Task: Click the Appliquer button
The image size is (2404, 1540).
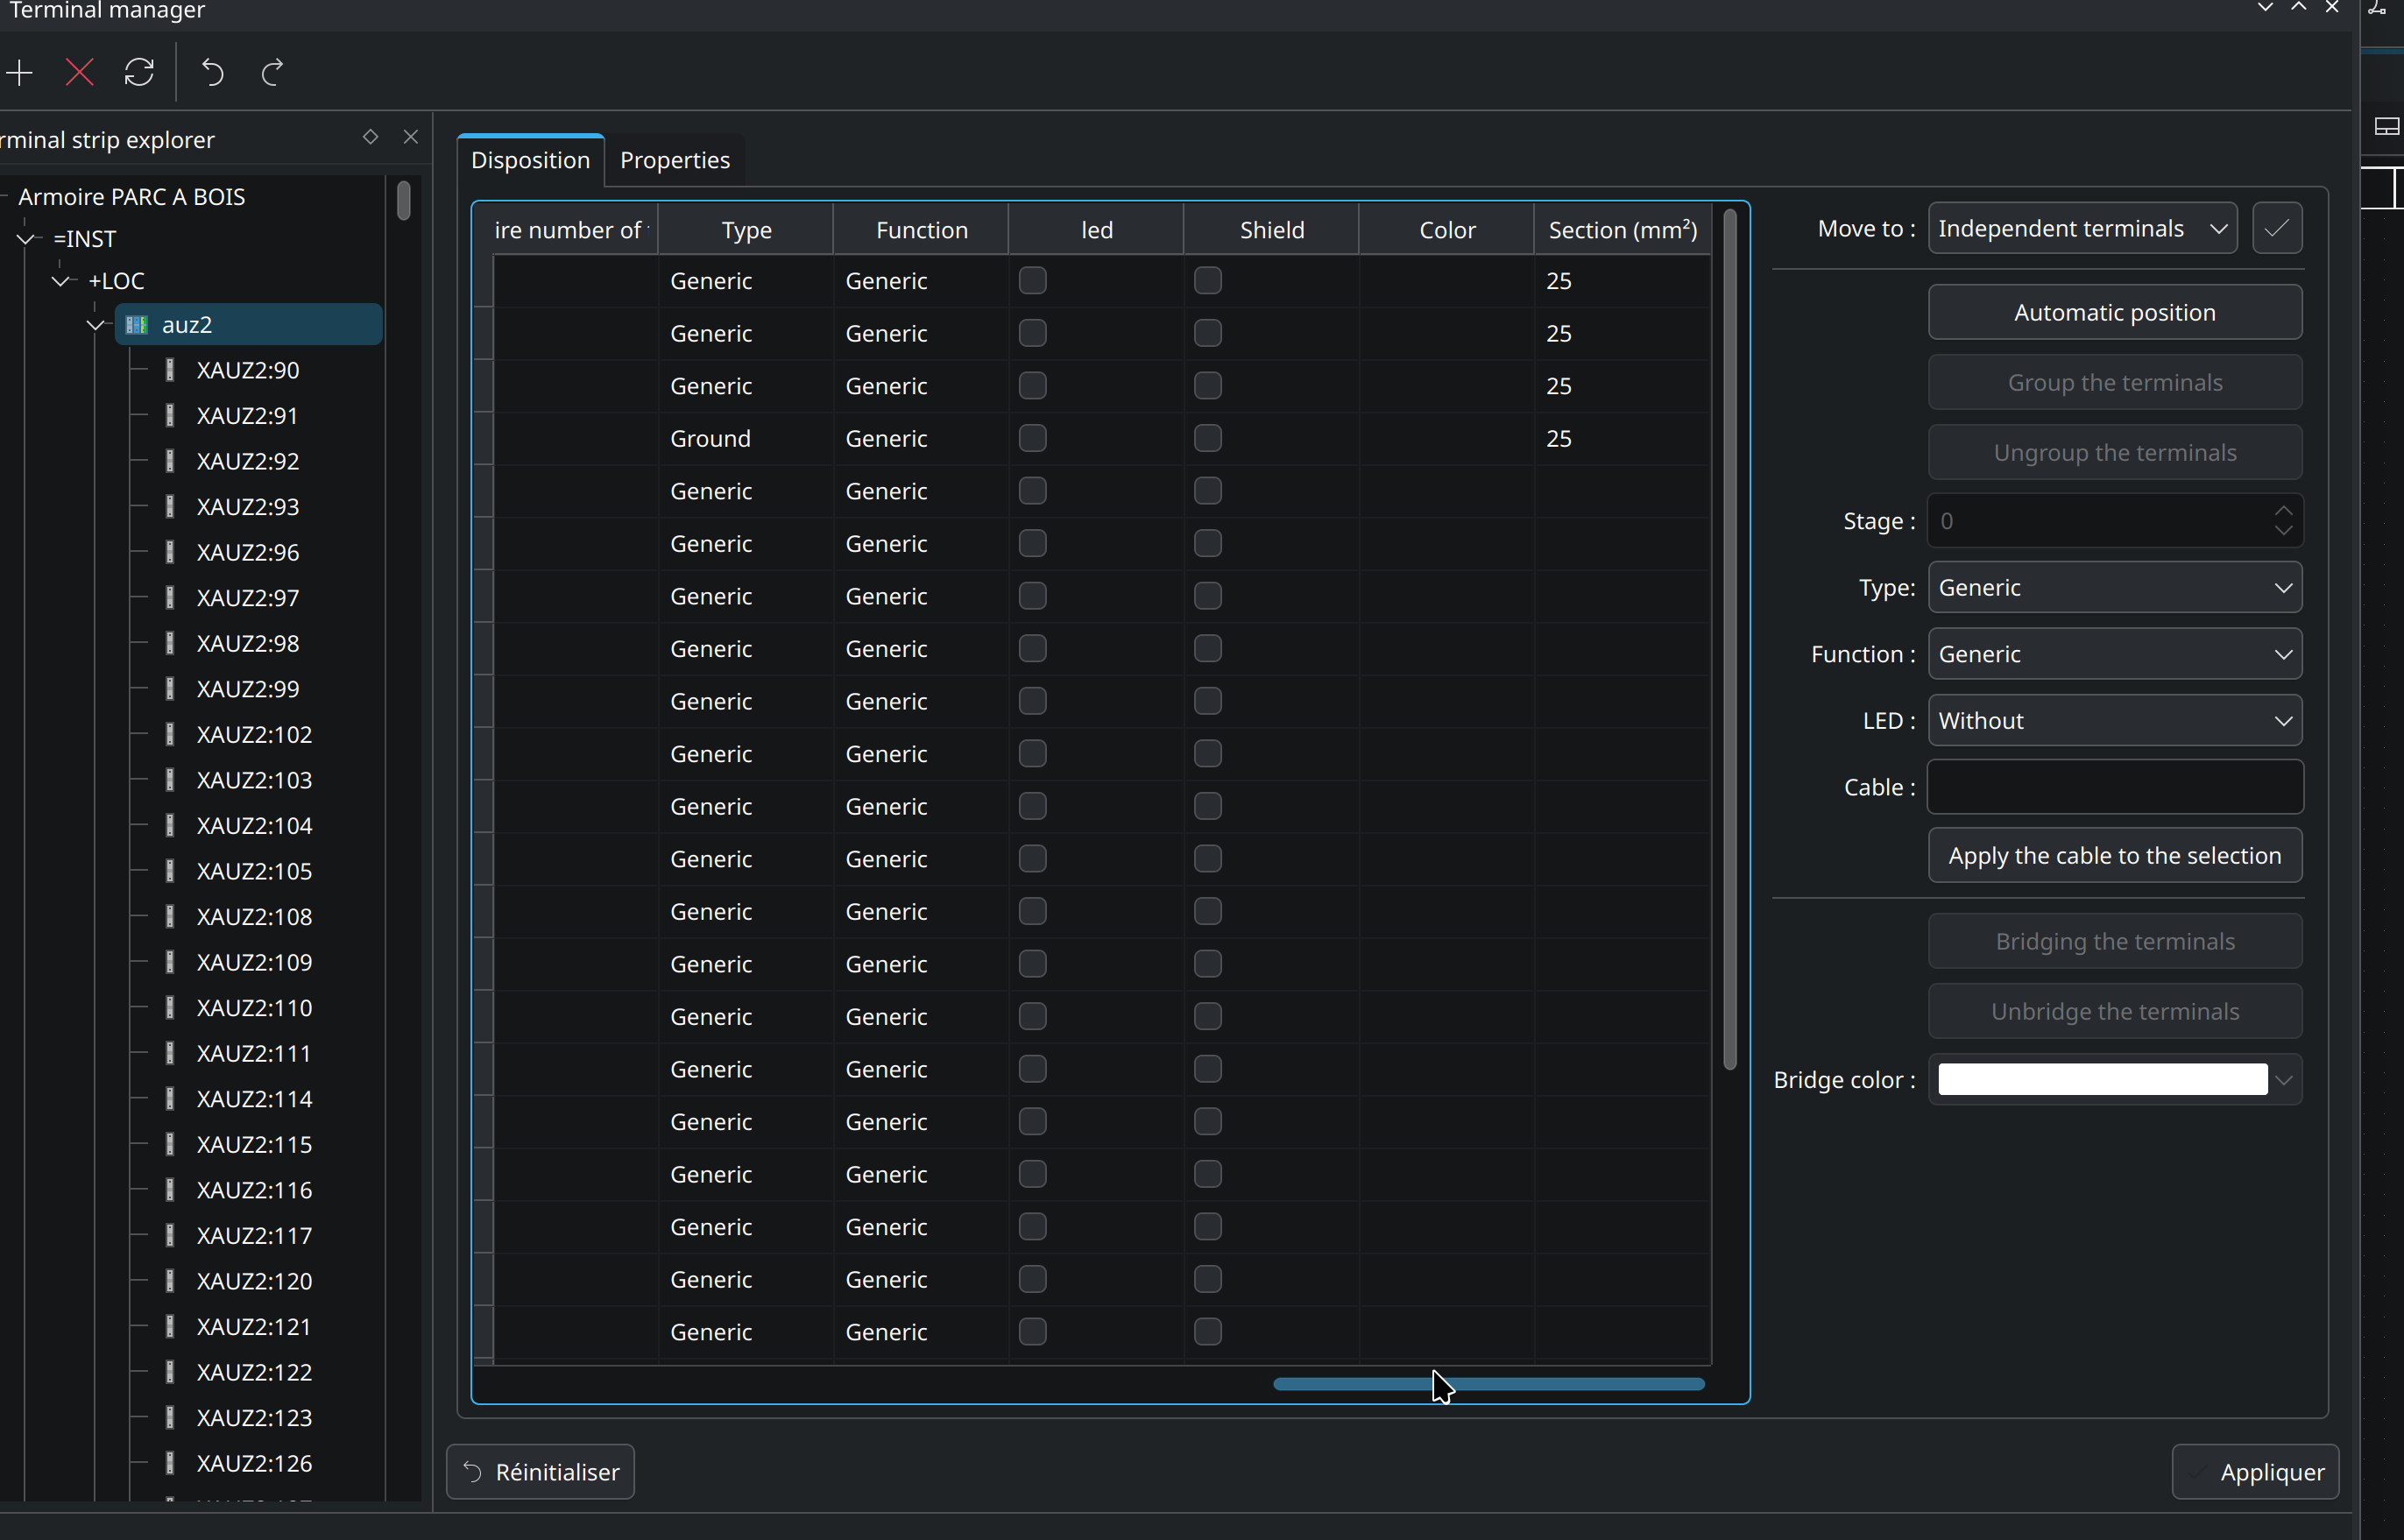Action: (x=2255, y=1471)
